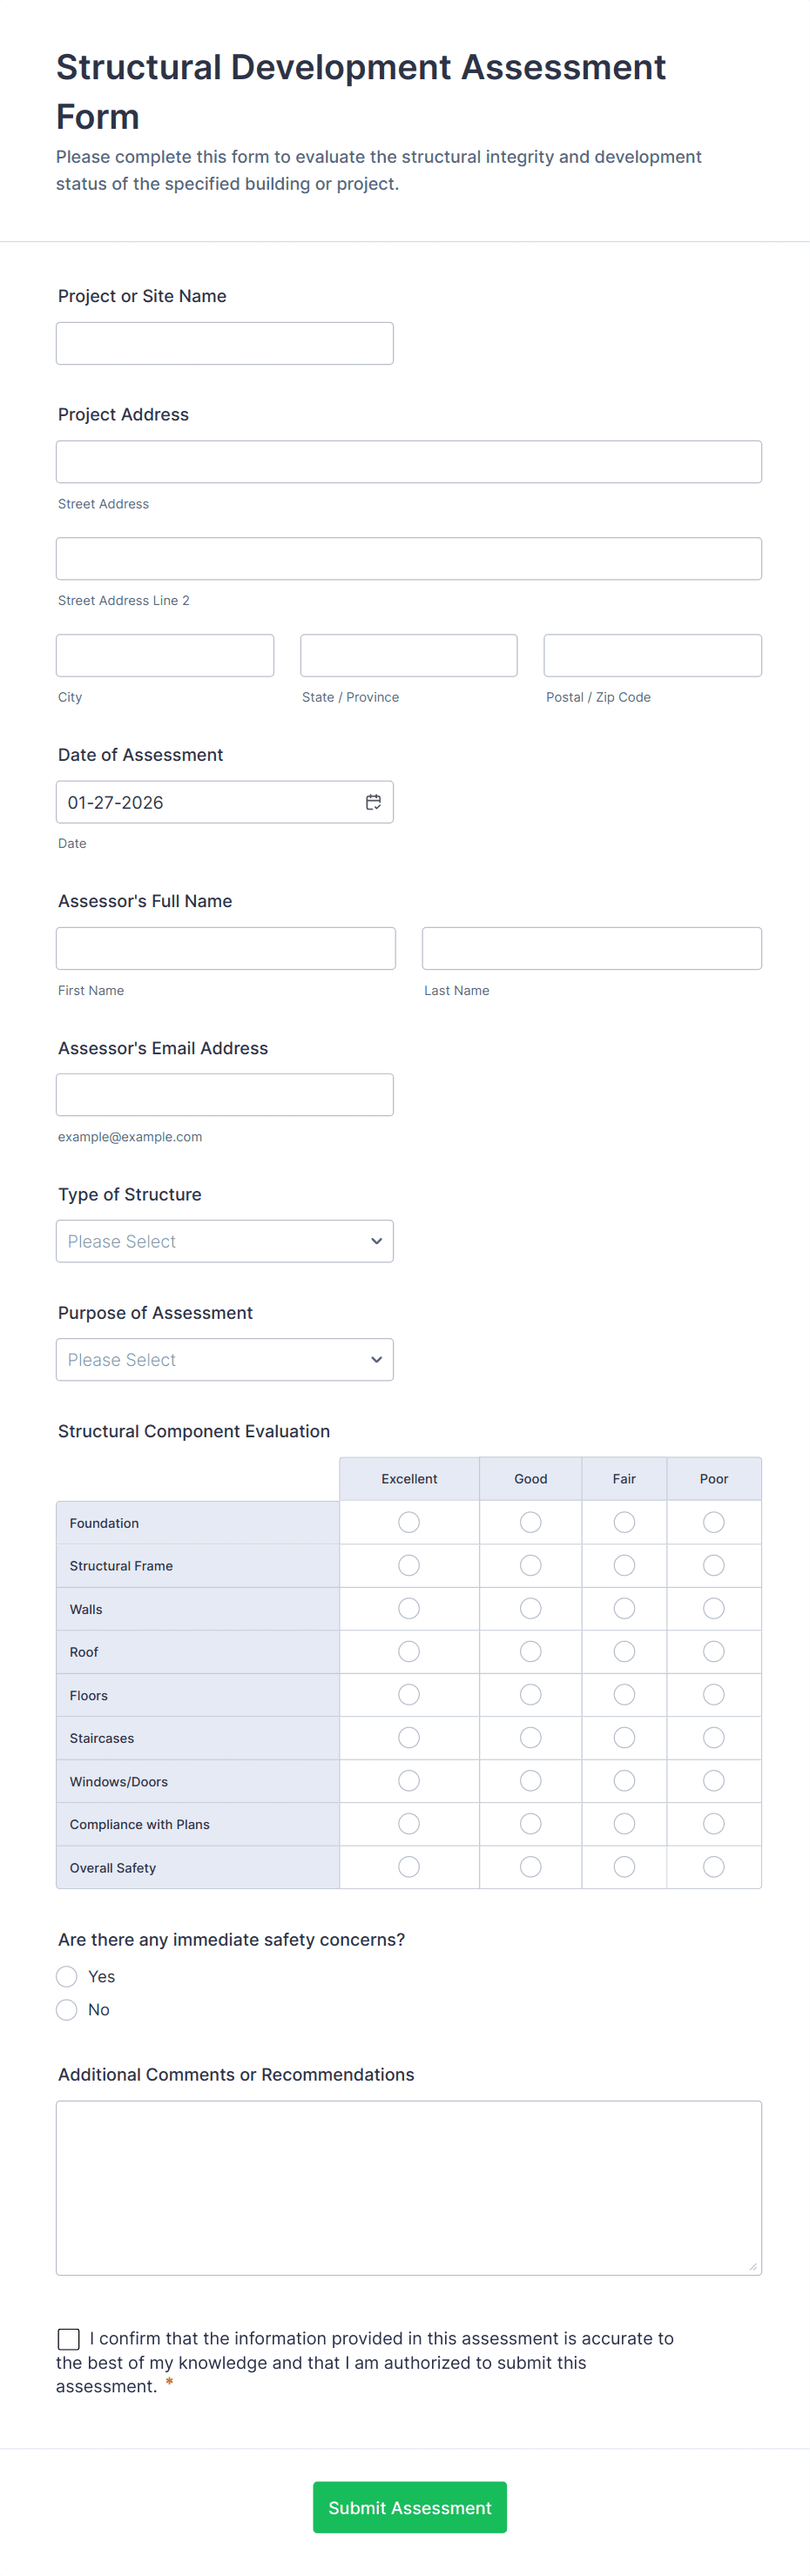Click the Project or Site Name field
Image resolution: width=810 pixels, height=2576 pixels.
coord(224,343)
